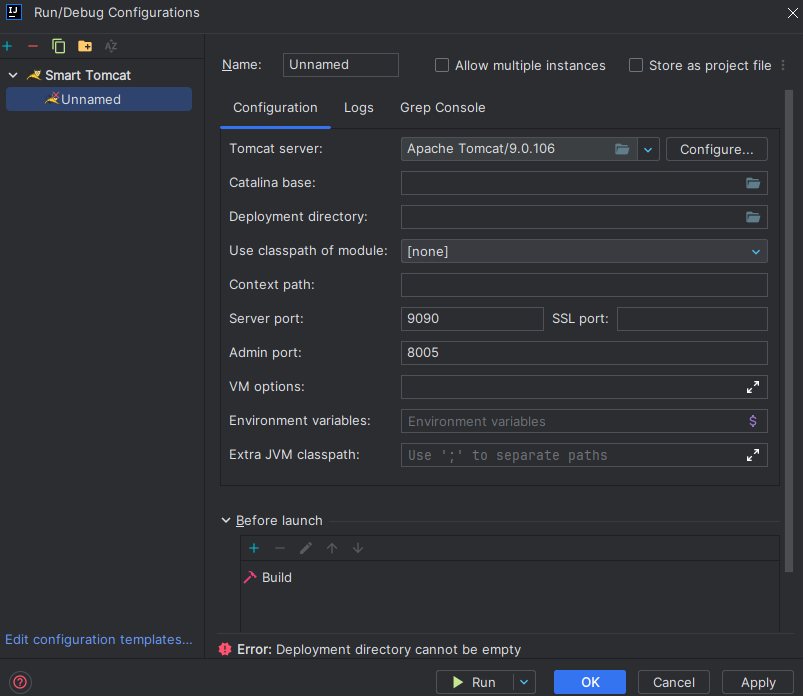The height and width of the screenshot is (696, 803).
Task: Open Store as project file options
Action: coord(783,66)
